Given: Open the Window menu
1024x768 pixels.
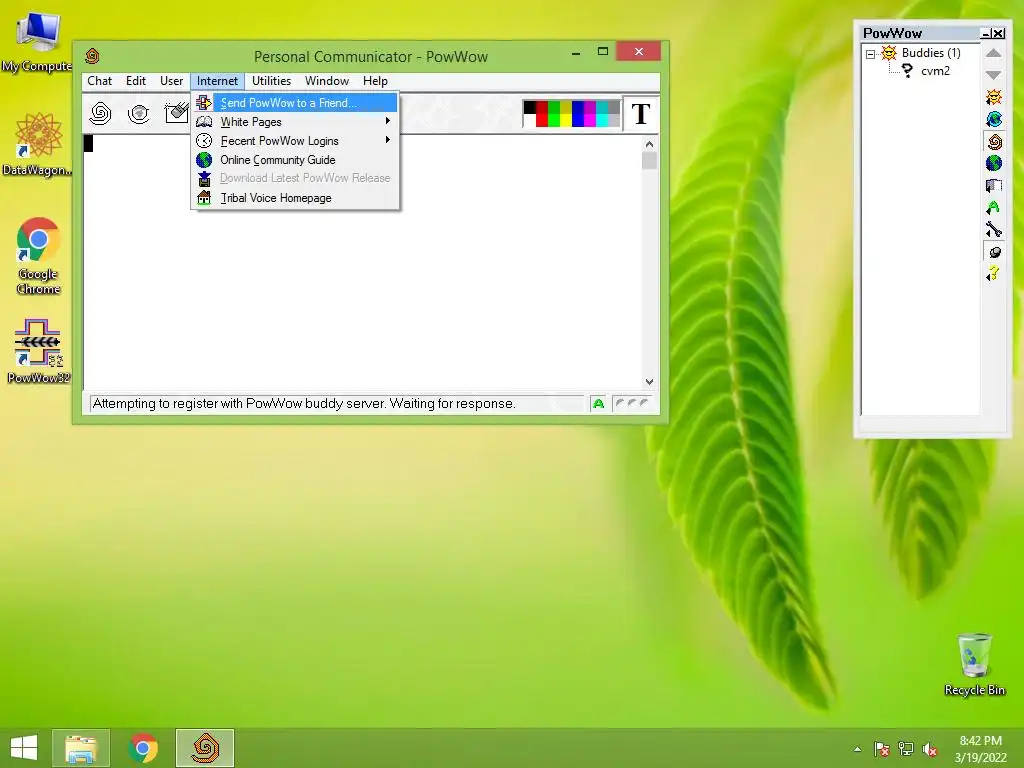Looking at the screenshot, I should tap(327, 81).
